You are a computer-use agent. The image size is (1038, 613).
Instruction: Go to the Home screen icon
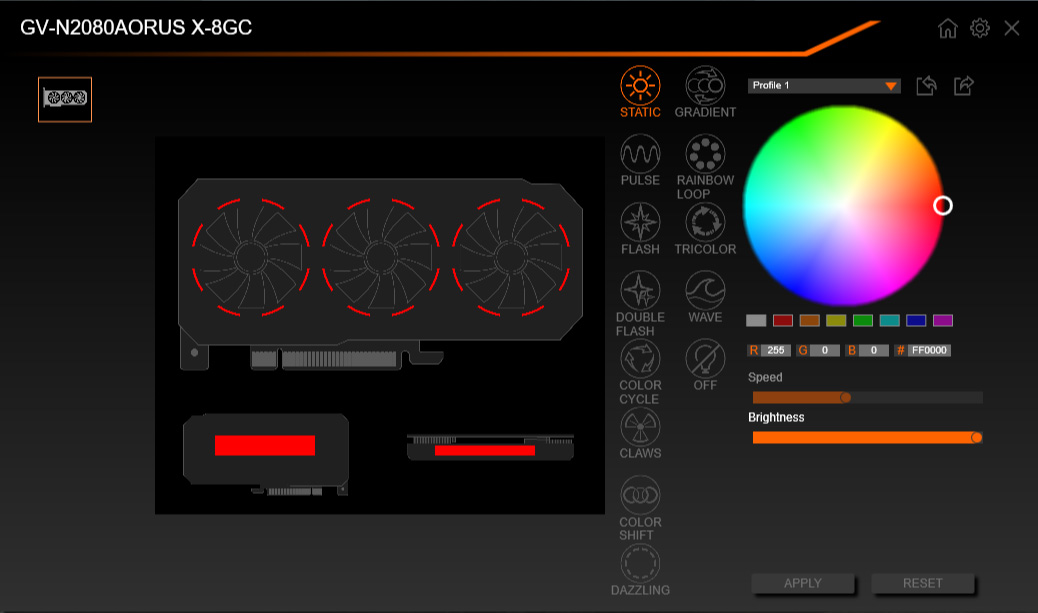pos(947,28)
